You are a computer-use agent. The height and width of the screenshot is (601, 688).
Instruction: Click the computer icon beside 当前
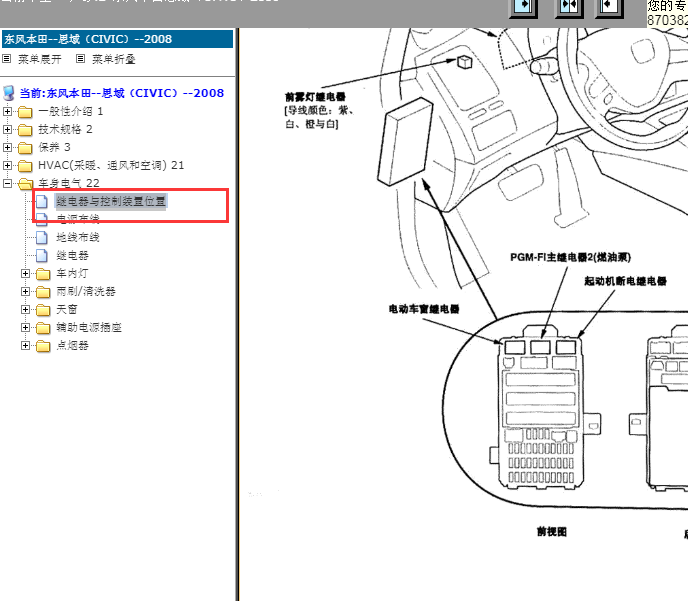pos(9,93)
